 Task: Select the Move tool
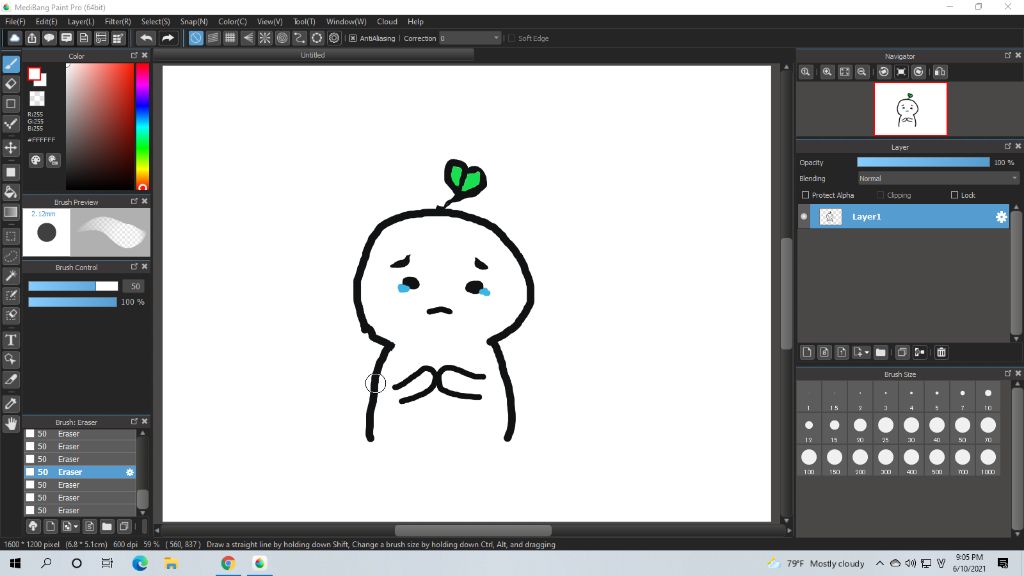point(11,148)
